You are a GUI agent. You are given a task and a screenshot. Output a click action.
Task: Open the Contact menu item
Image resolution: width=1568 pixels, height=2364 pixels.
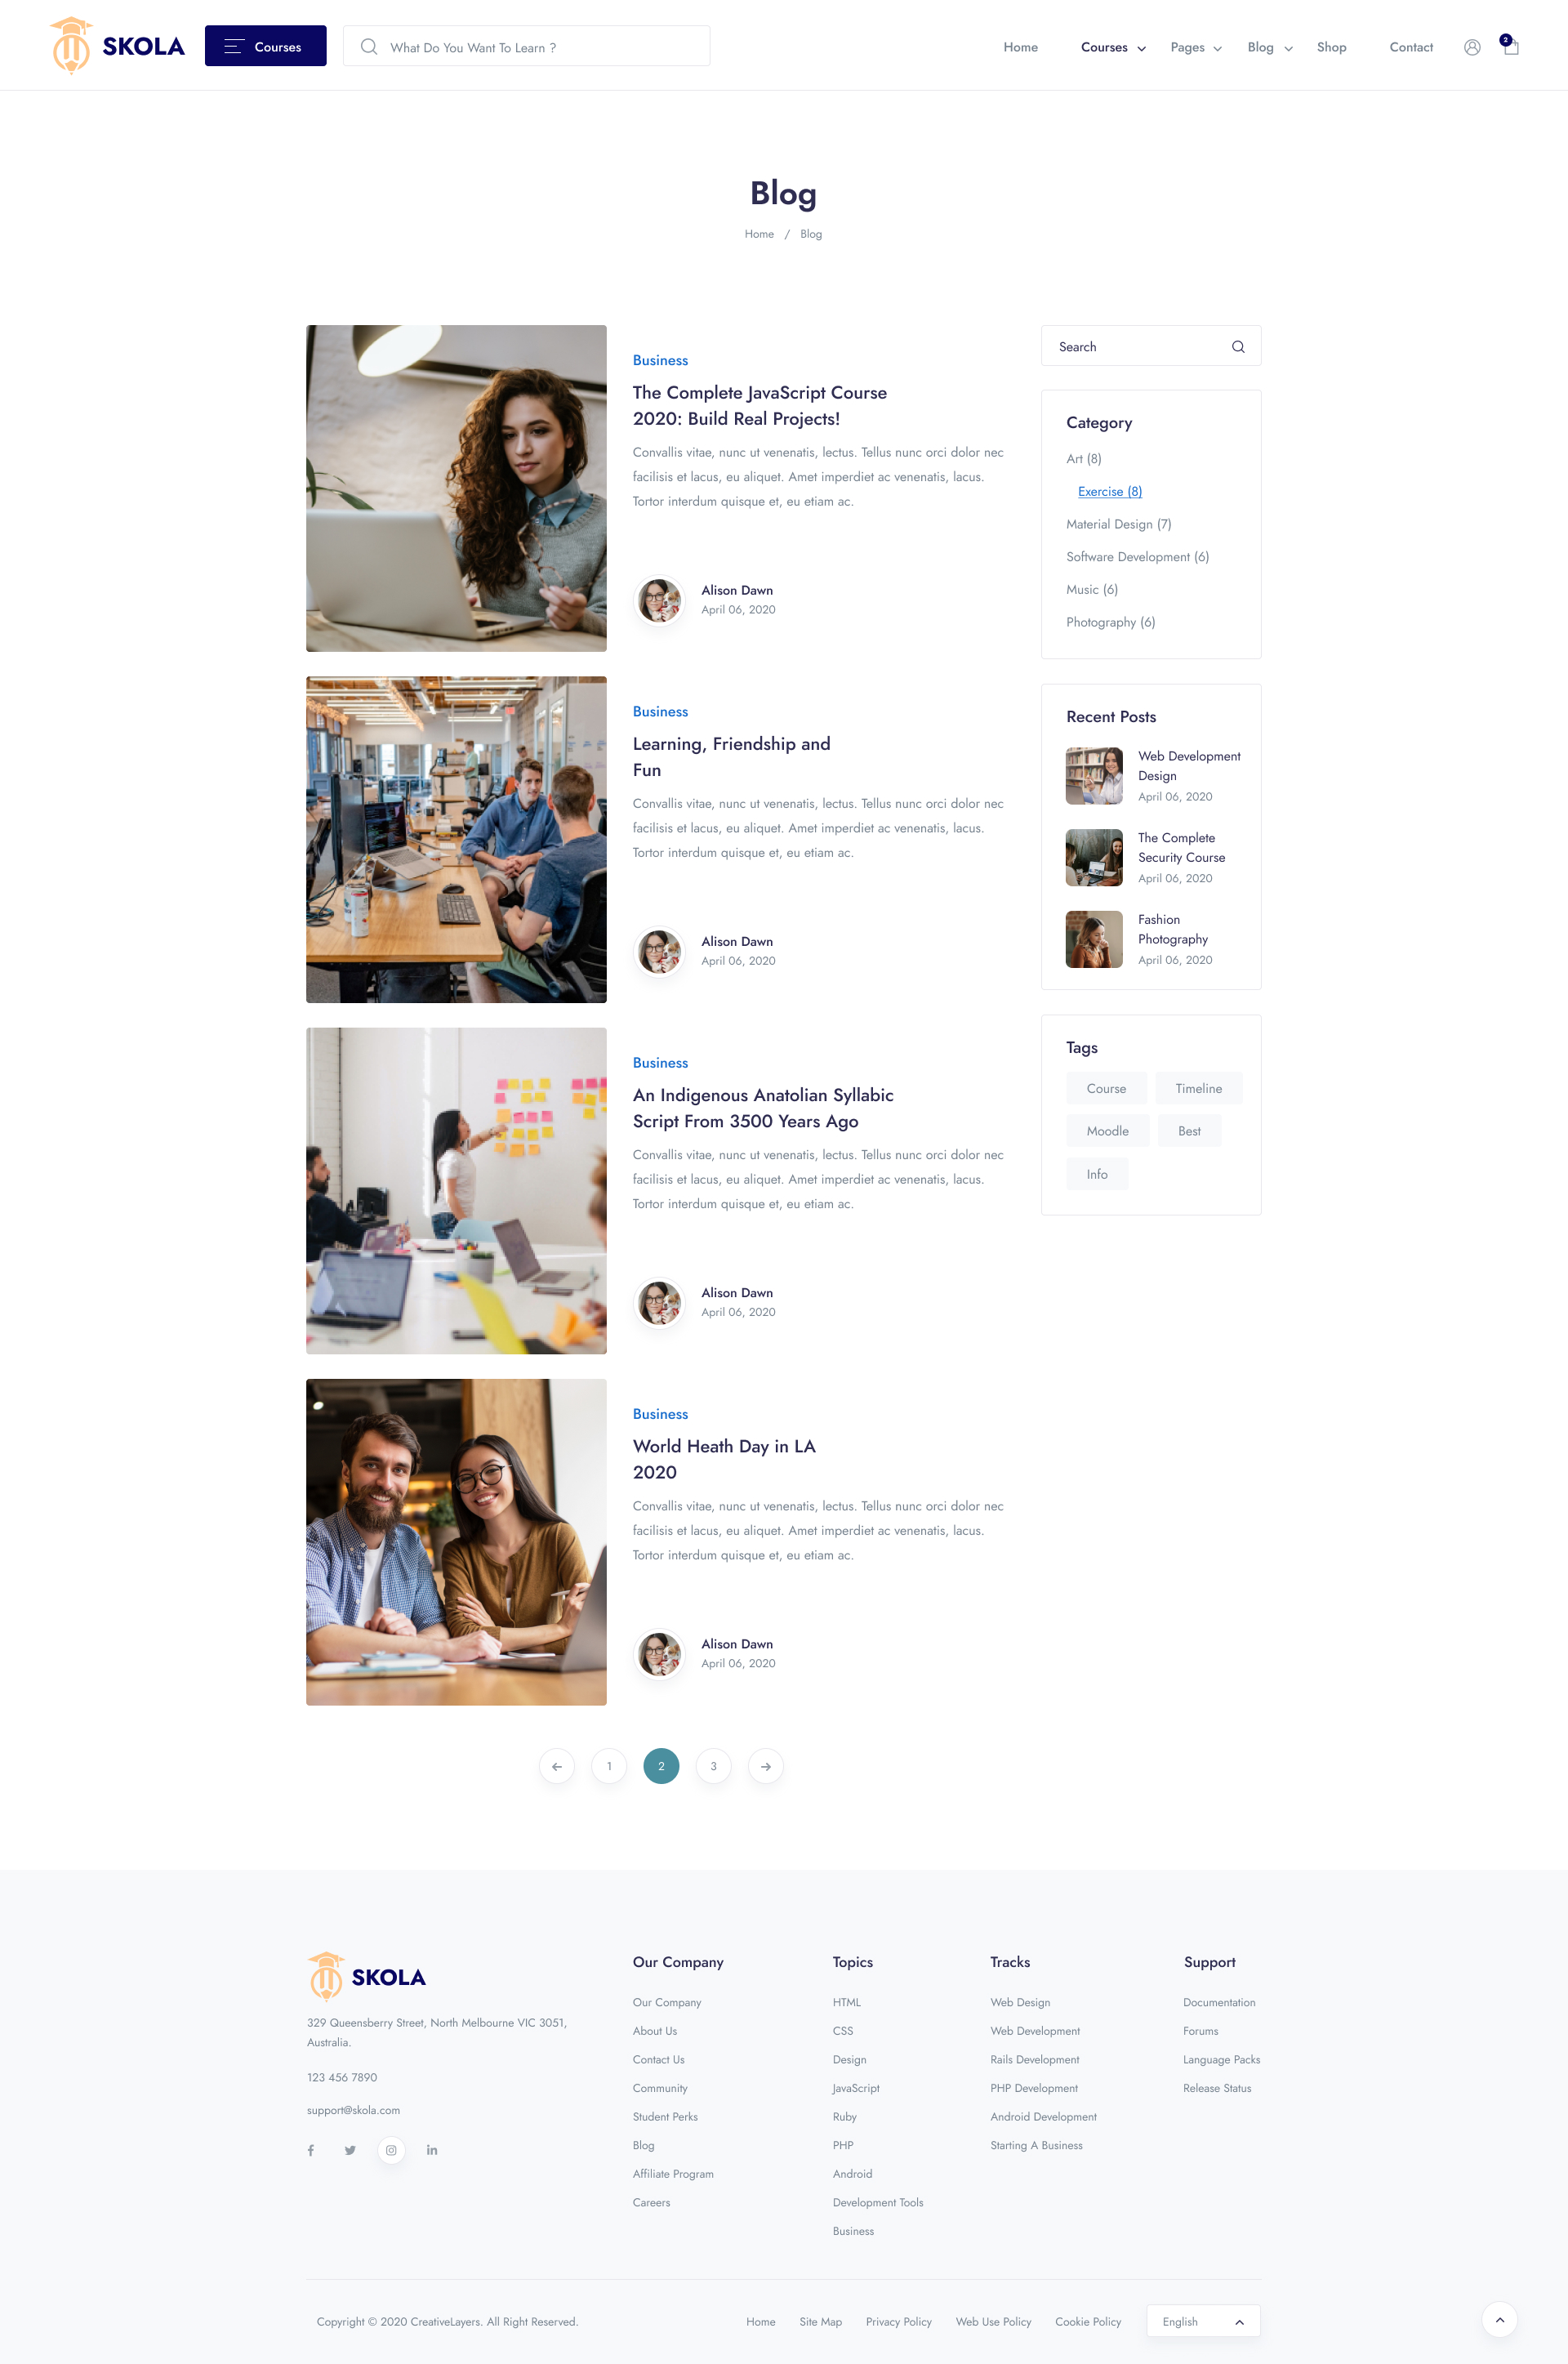point(1411,47)
